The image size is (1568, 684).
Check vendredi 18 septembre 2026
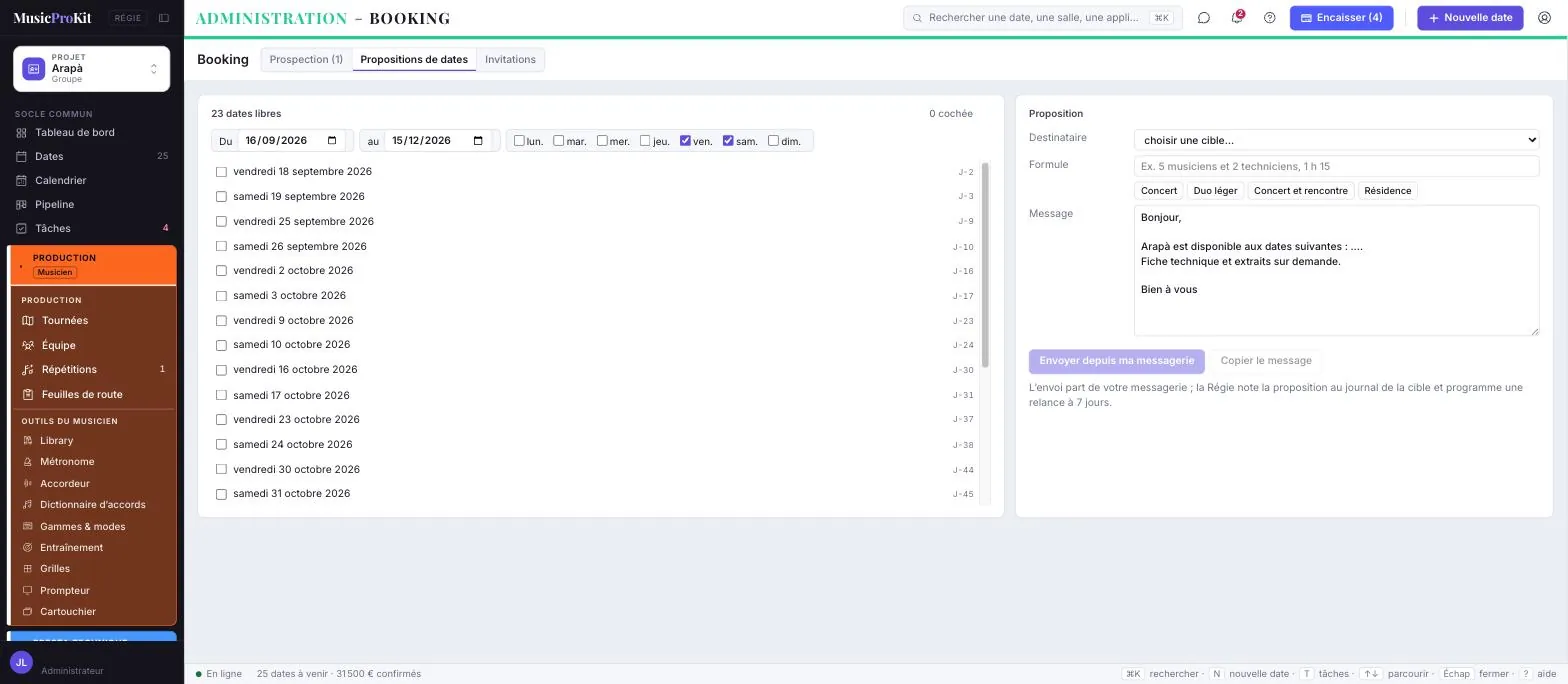(222, 172)
